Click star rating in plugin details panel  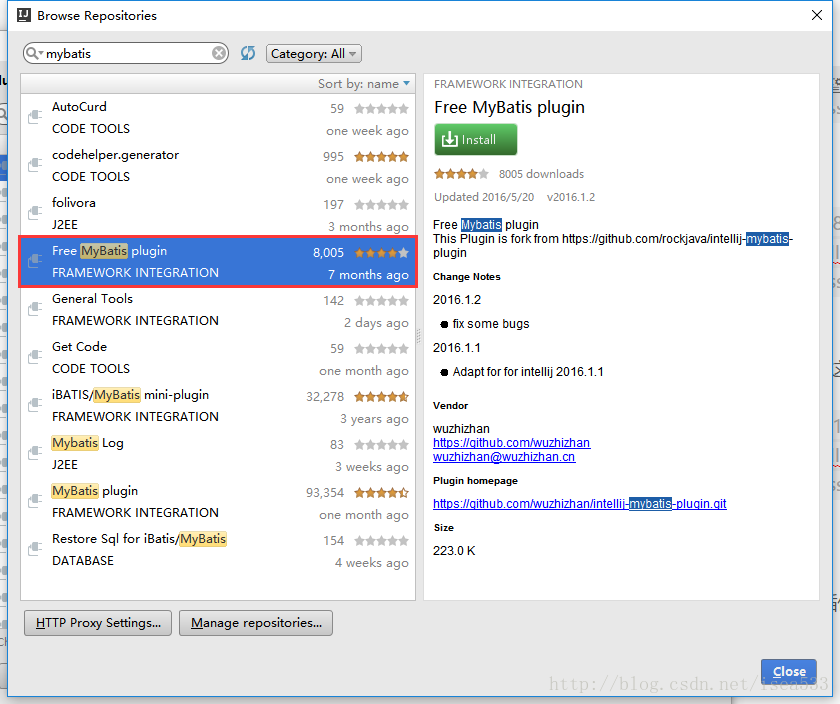tap(461, 174)
